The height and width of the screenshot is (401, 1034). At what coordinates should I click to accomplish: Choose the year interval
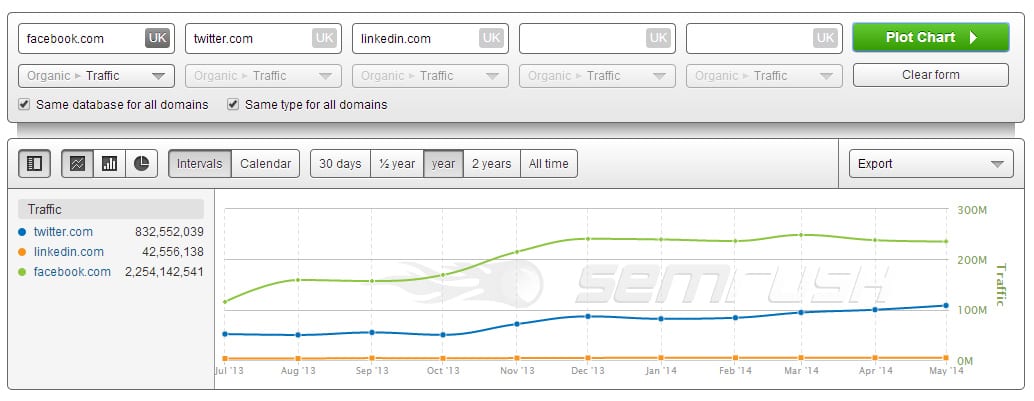(443, 164)
